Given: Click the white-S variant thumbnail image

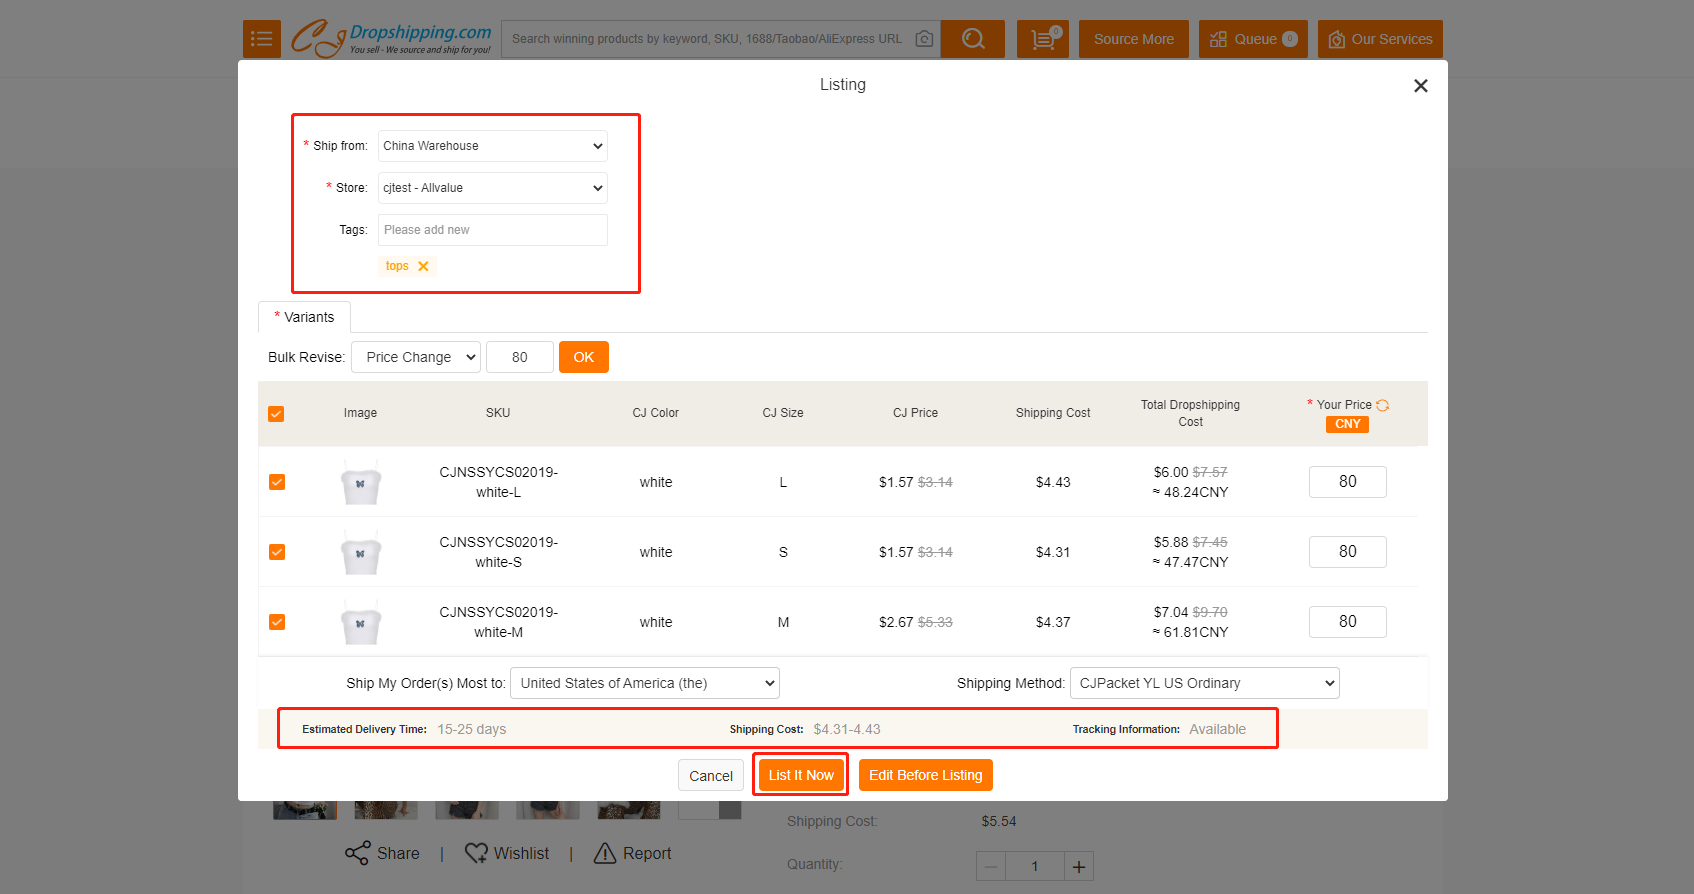Looking at the screenshot, I should coord(360,553).
